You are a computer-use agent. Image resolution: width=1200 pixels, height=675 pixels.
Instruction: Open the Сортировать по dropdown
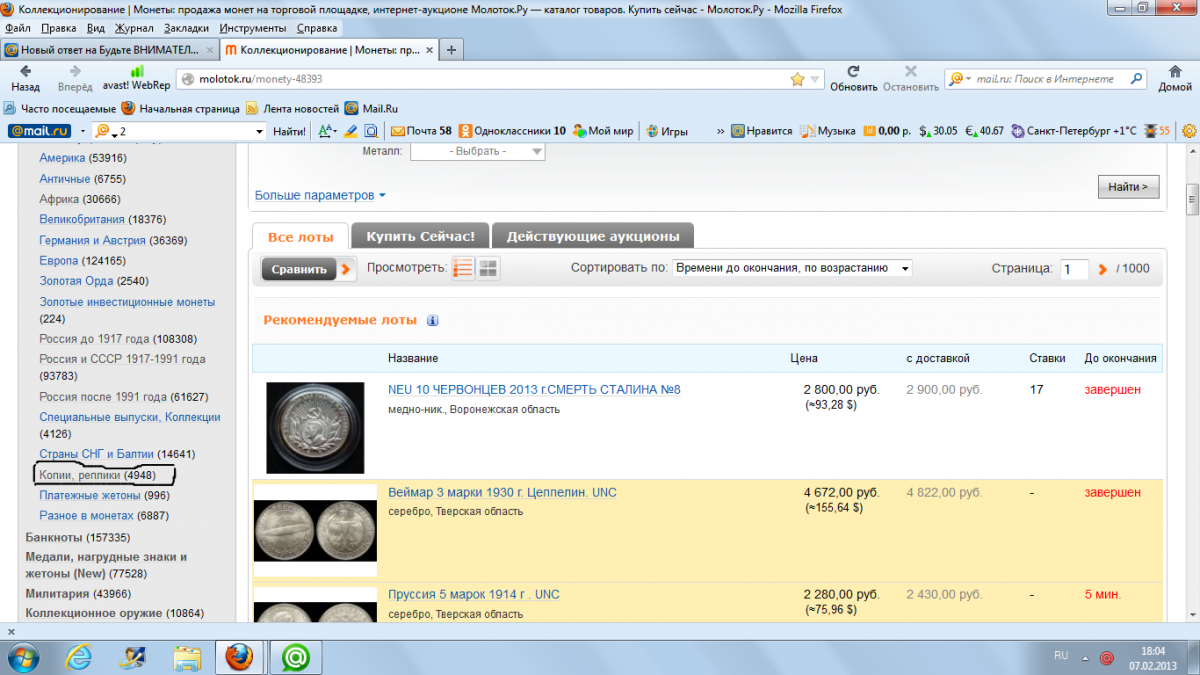(x=792, y=268)
